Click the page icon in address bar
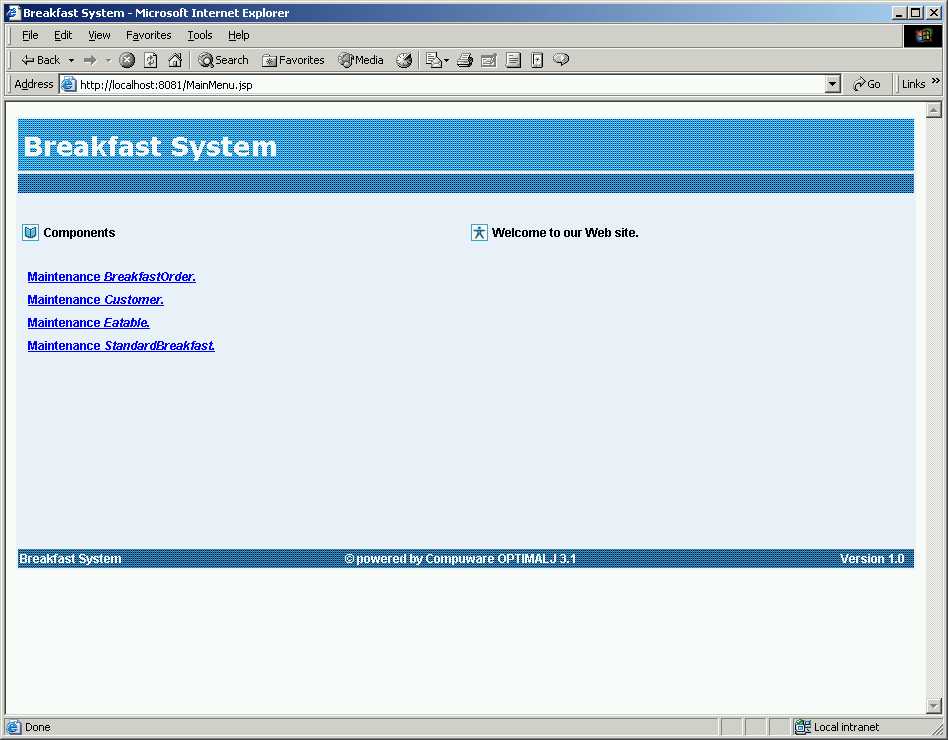The image size is (948, 740). (68, 85)
